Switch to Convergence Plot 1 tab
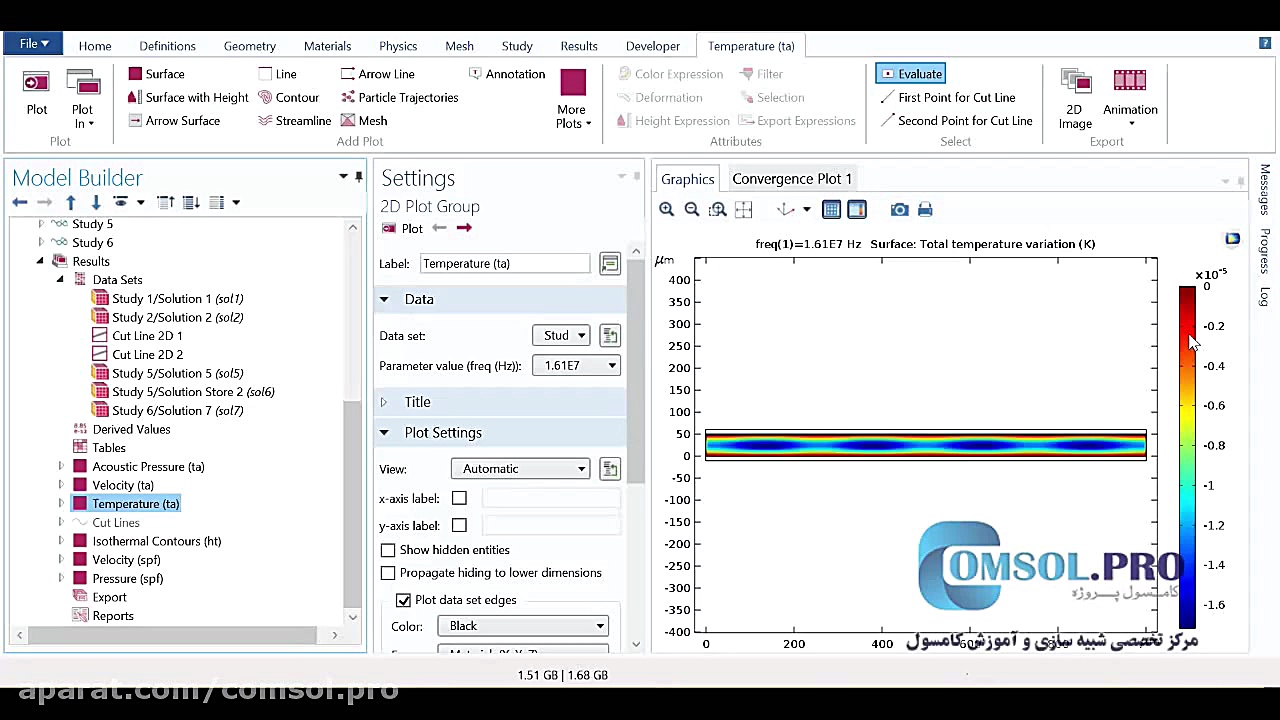 click(x=792, y=179)
